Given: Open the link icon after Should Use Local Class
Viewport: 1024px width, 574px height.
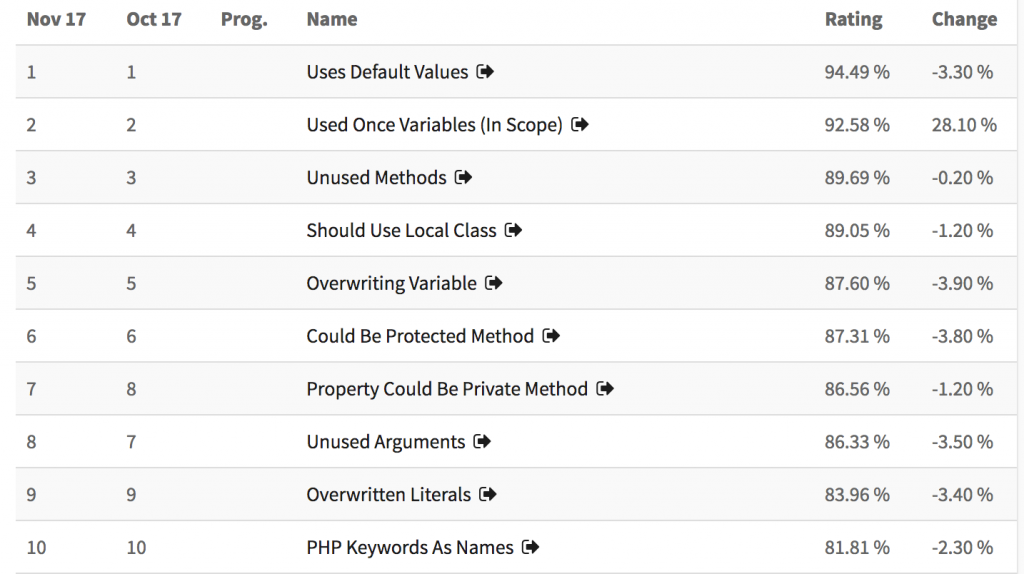Looking at the screenshot, I should pos(513,230).
